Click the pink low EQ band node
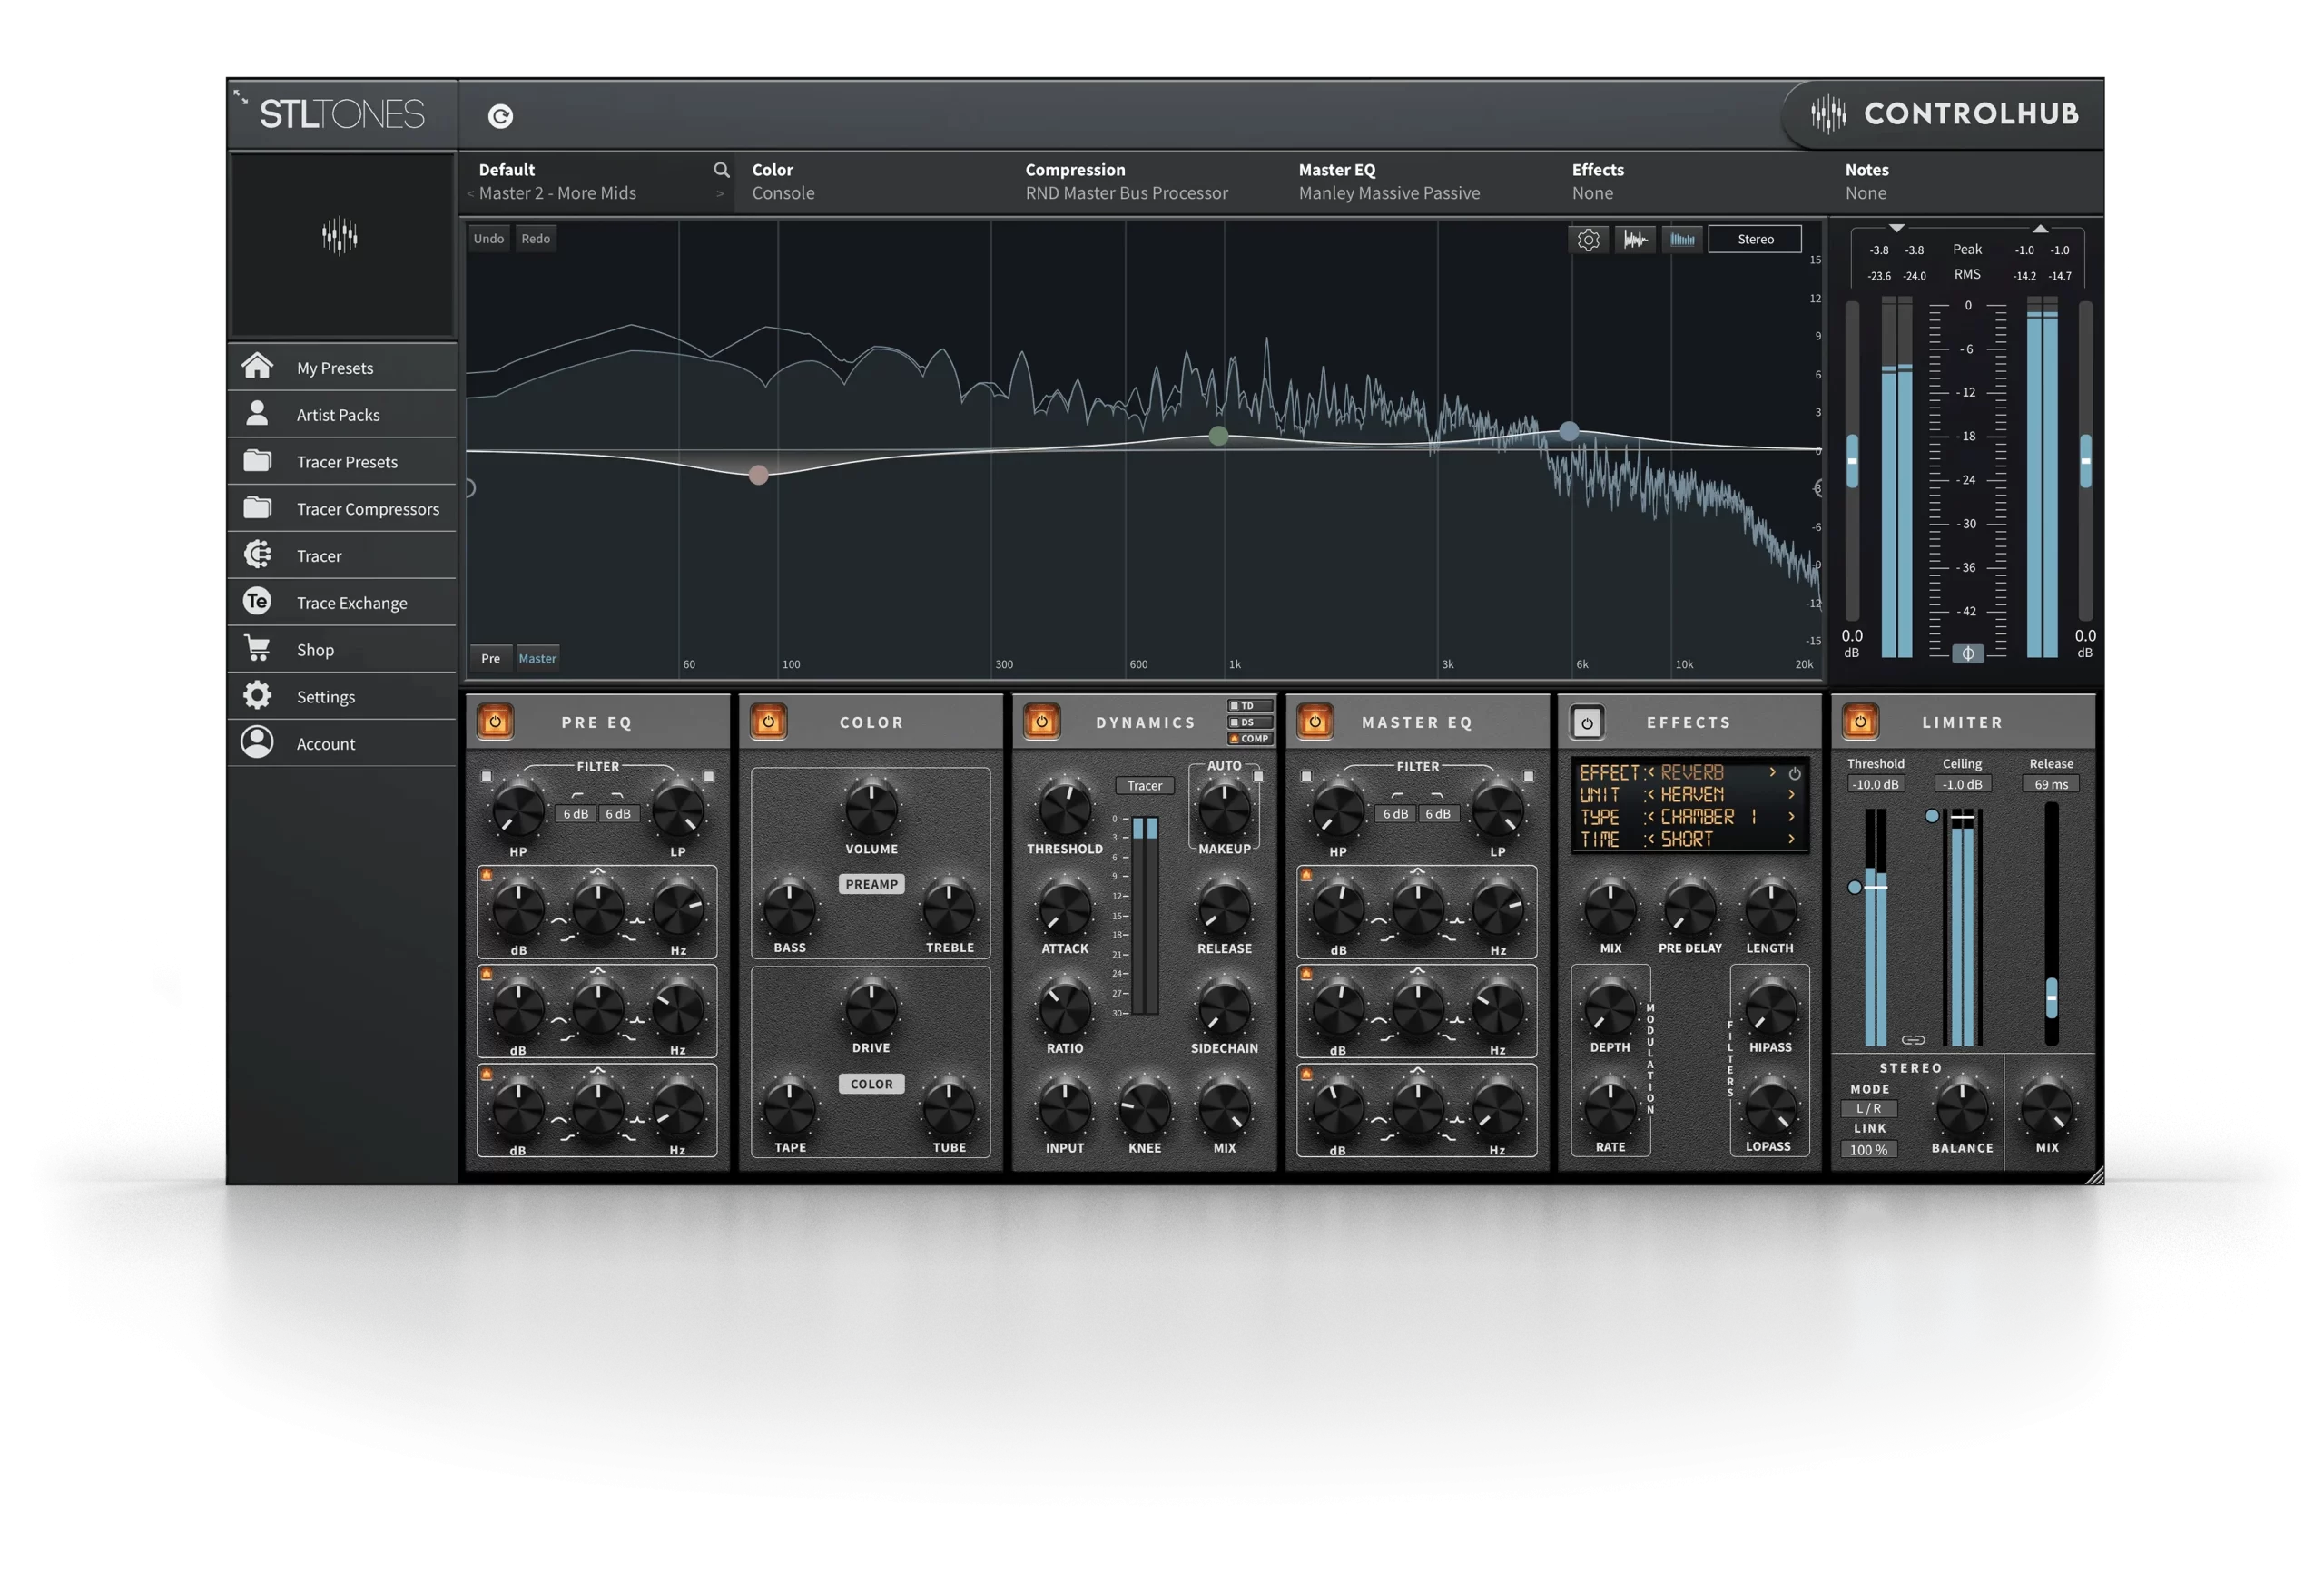This screenshot has width=2324, height=1591. (x=758, y=475)
